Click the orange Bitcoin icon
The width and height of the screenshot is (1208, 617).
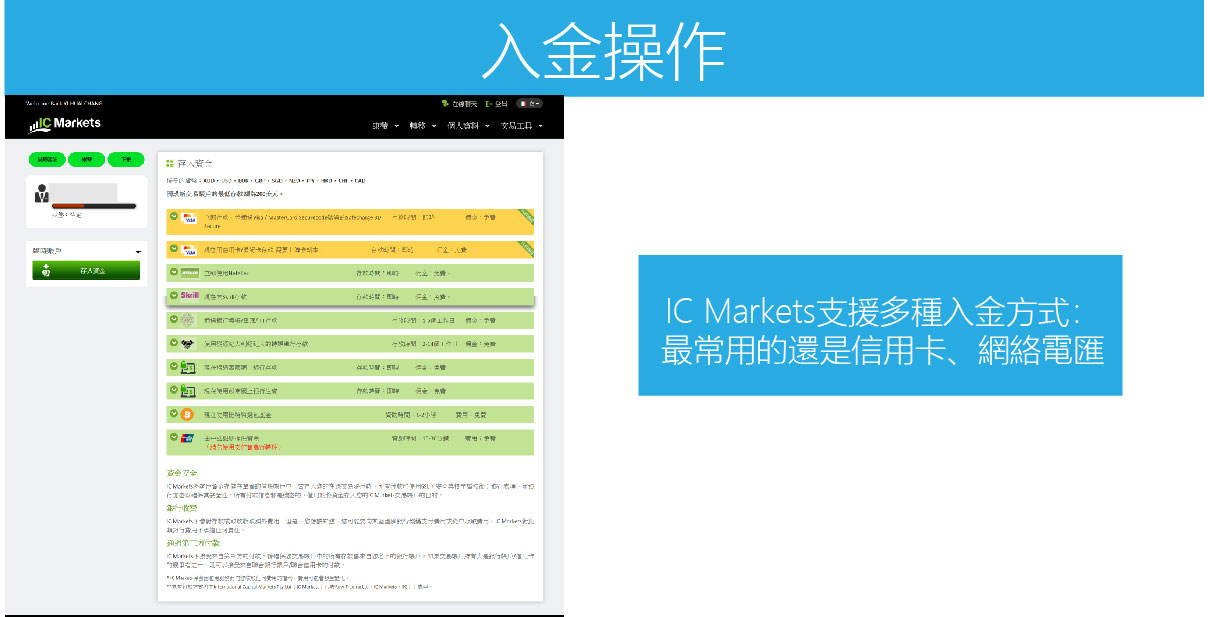(x=187, y=413)
